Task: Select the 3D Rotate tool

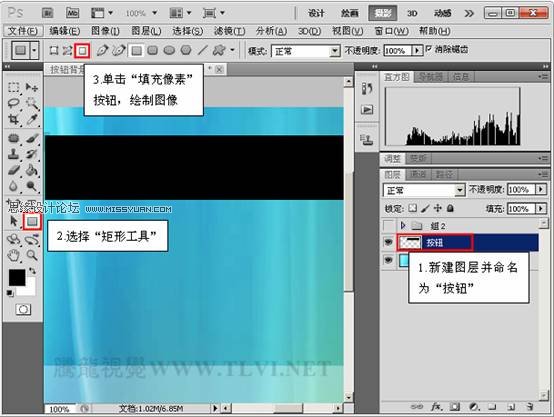Action: coord(14,240)
